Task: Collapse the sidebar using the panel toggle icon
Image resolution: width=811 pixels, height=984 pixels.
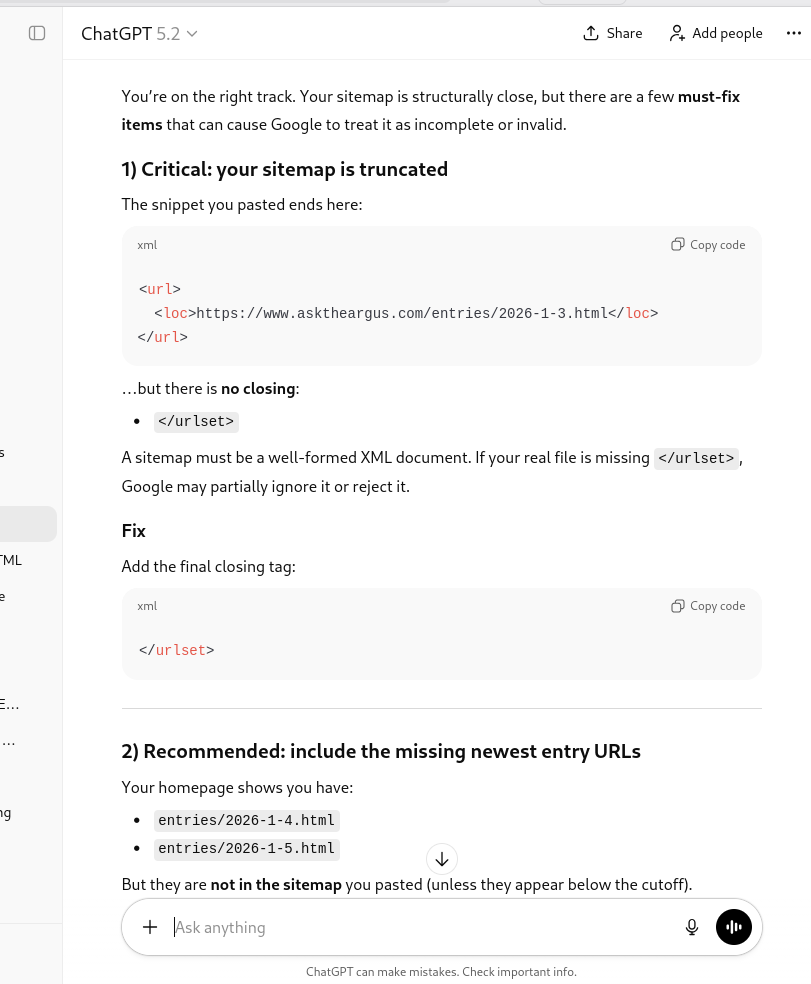Action: click(37, 33)
